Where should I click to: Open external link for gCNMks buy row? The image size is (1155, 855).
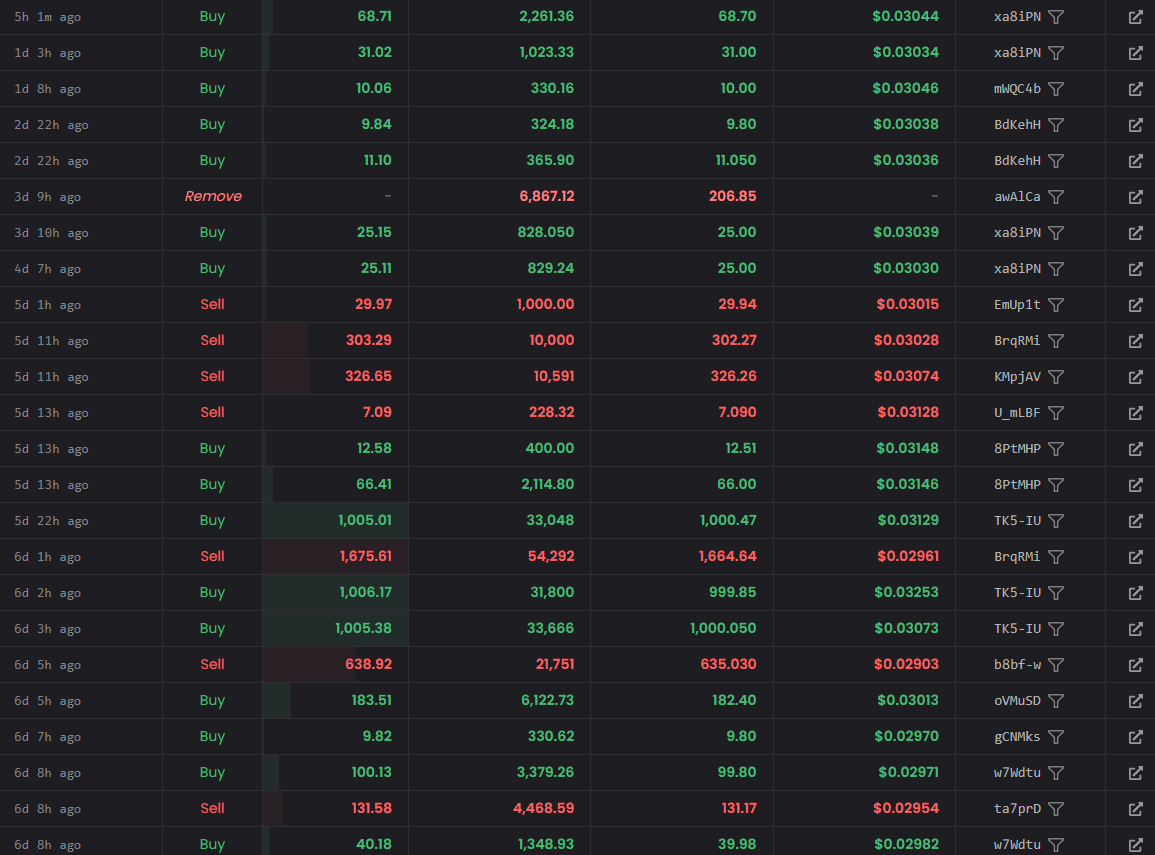coord(1135,737)
